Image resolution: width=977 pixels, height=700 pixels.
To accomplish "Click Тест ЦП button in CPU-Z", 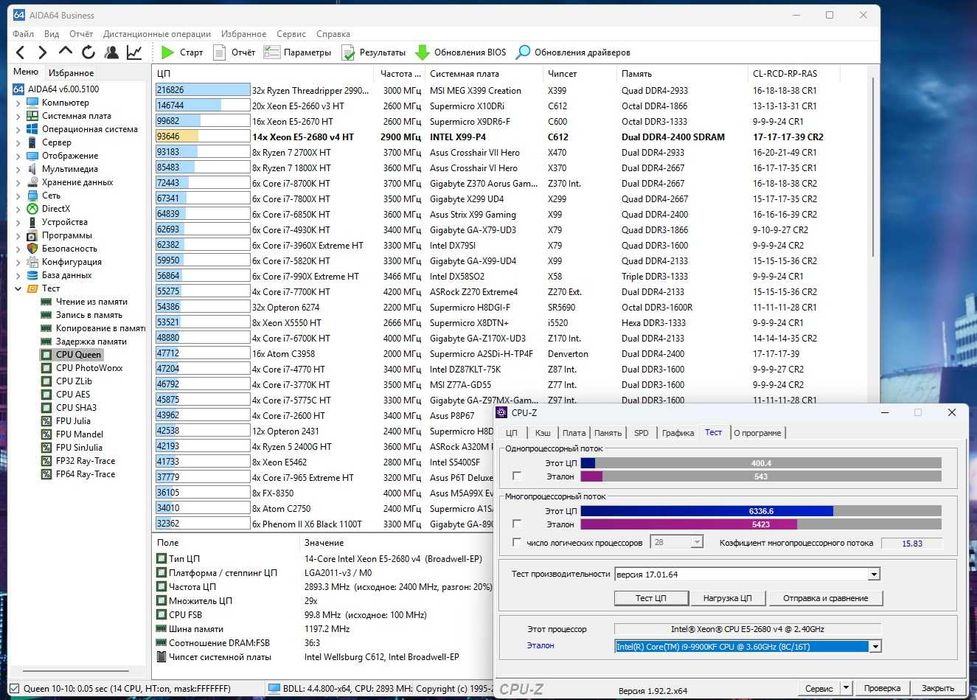I will [651, 598].
